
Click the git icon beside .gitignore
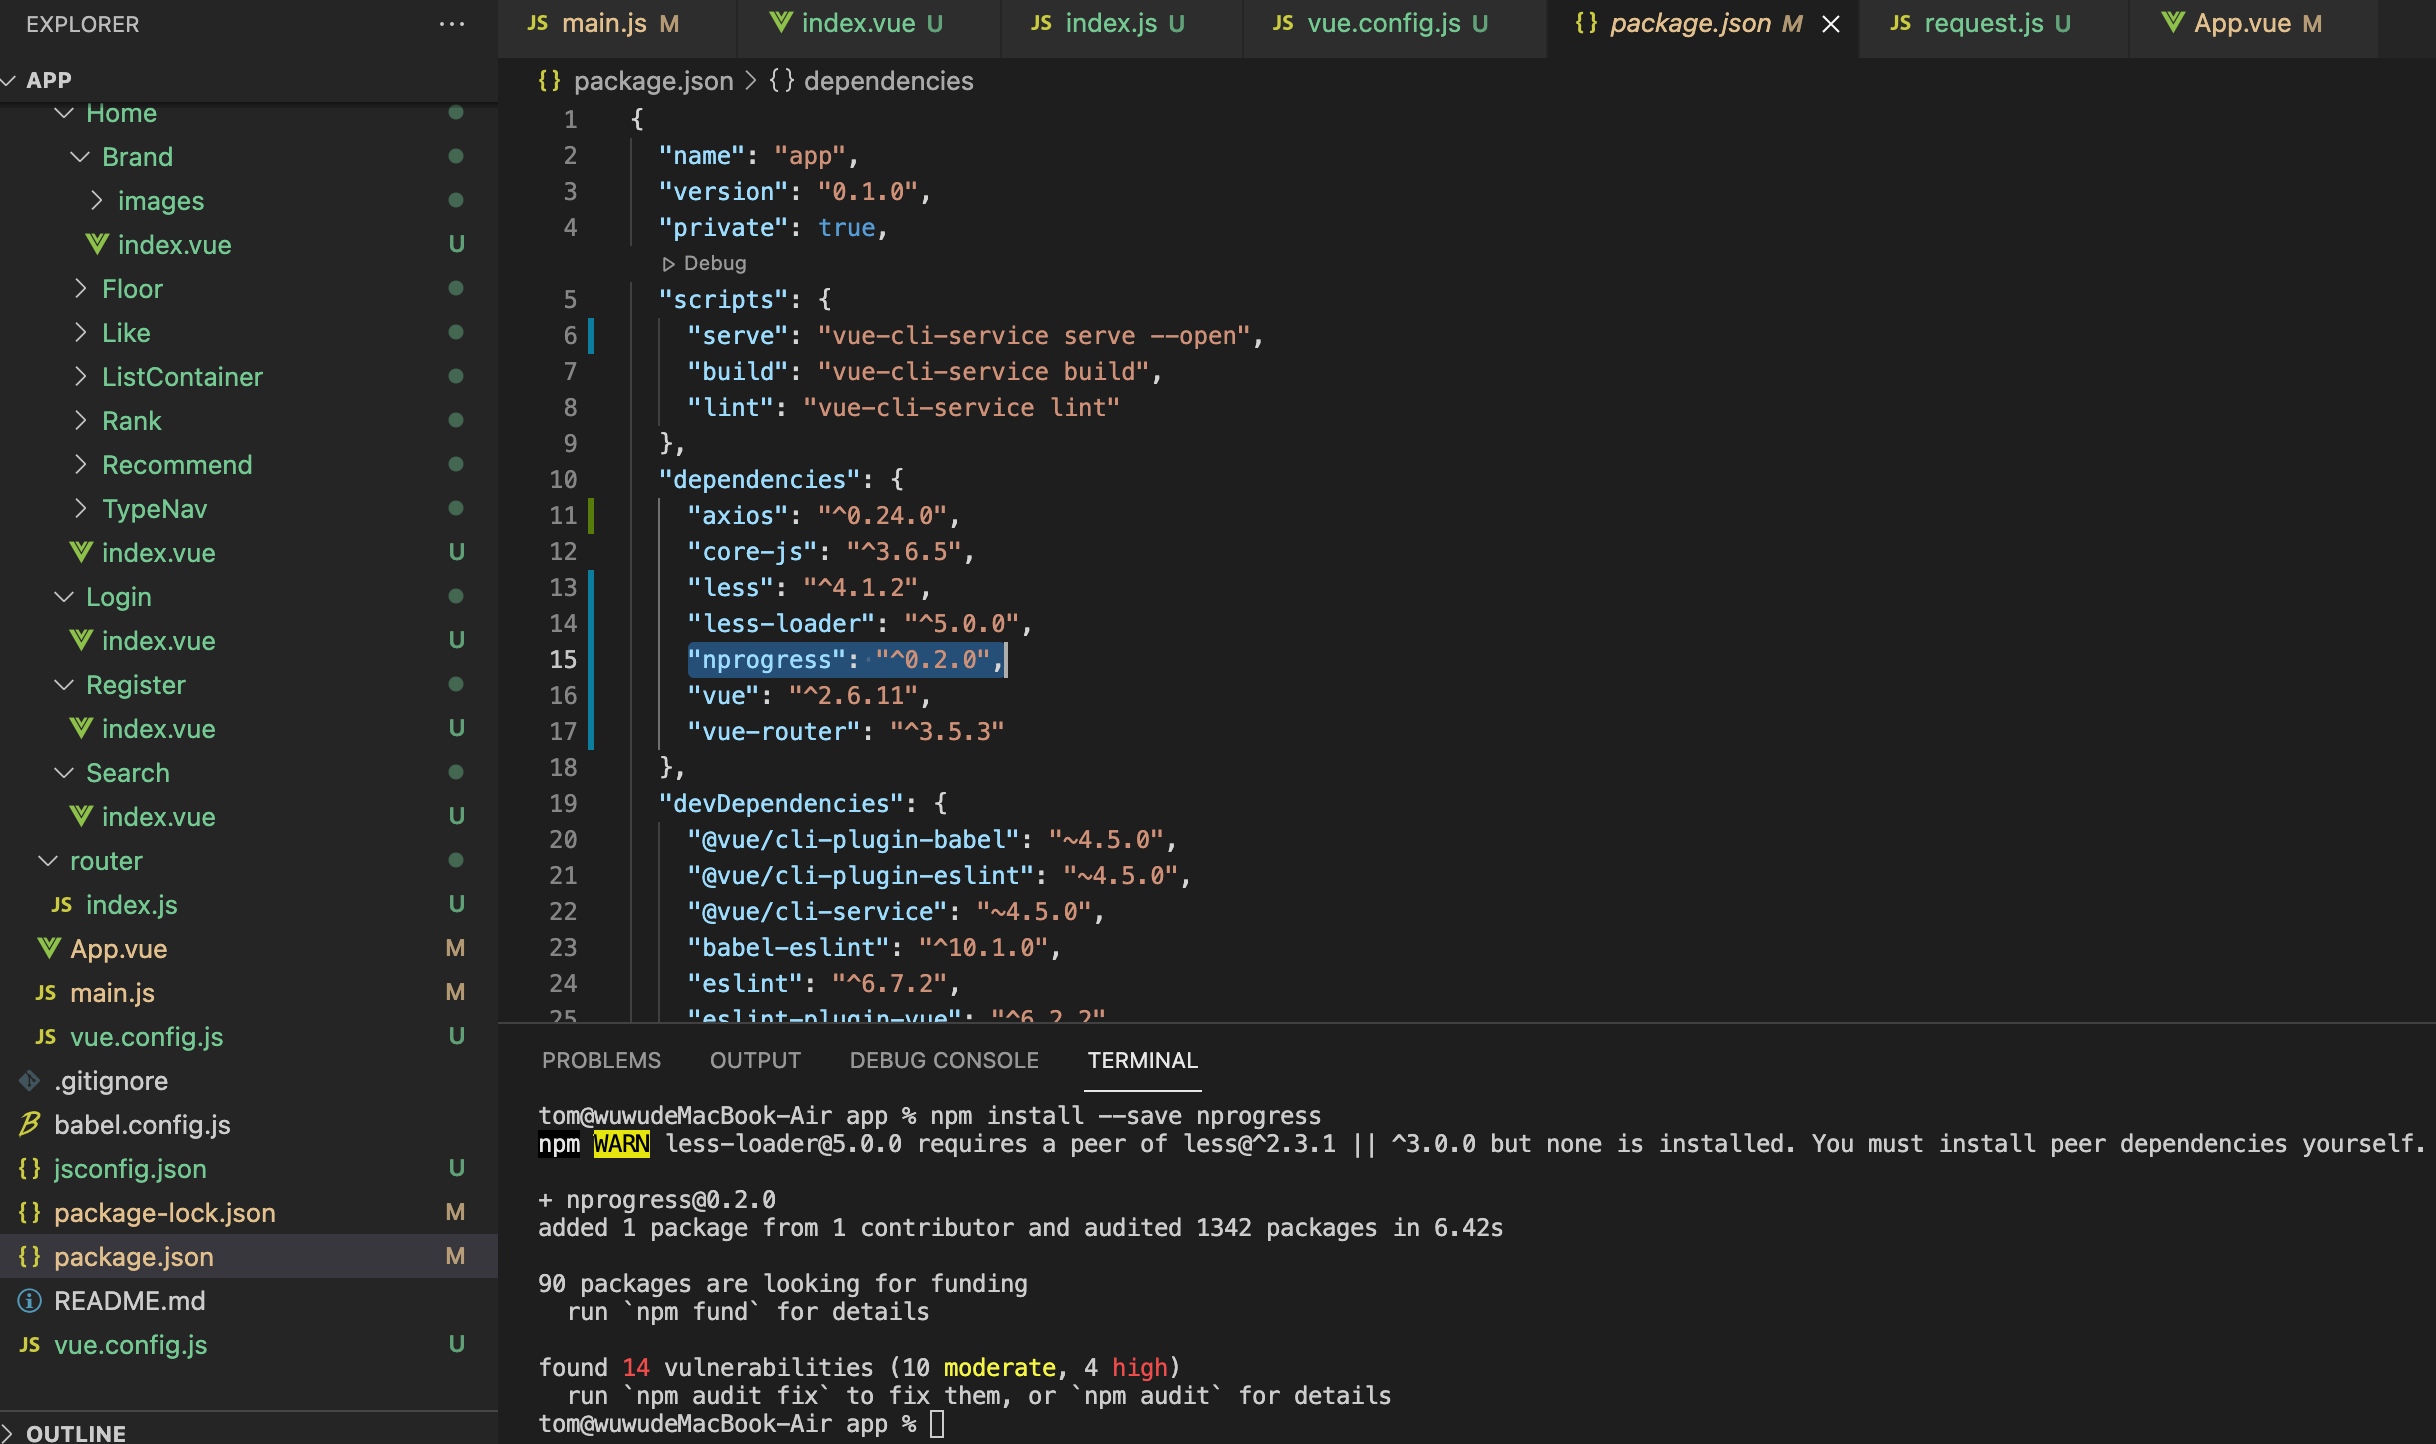pyautogui.click(x=30, y=1080)
